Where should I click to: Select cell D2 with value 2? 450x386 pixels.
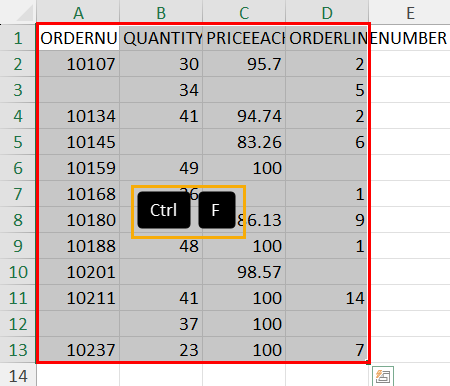coord(327,64)
